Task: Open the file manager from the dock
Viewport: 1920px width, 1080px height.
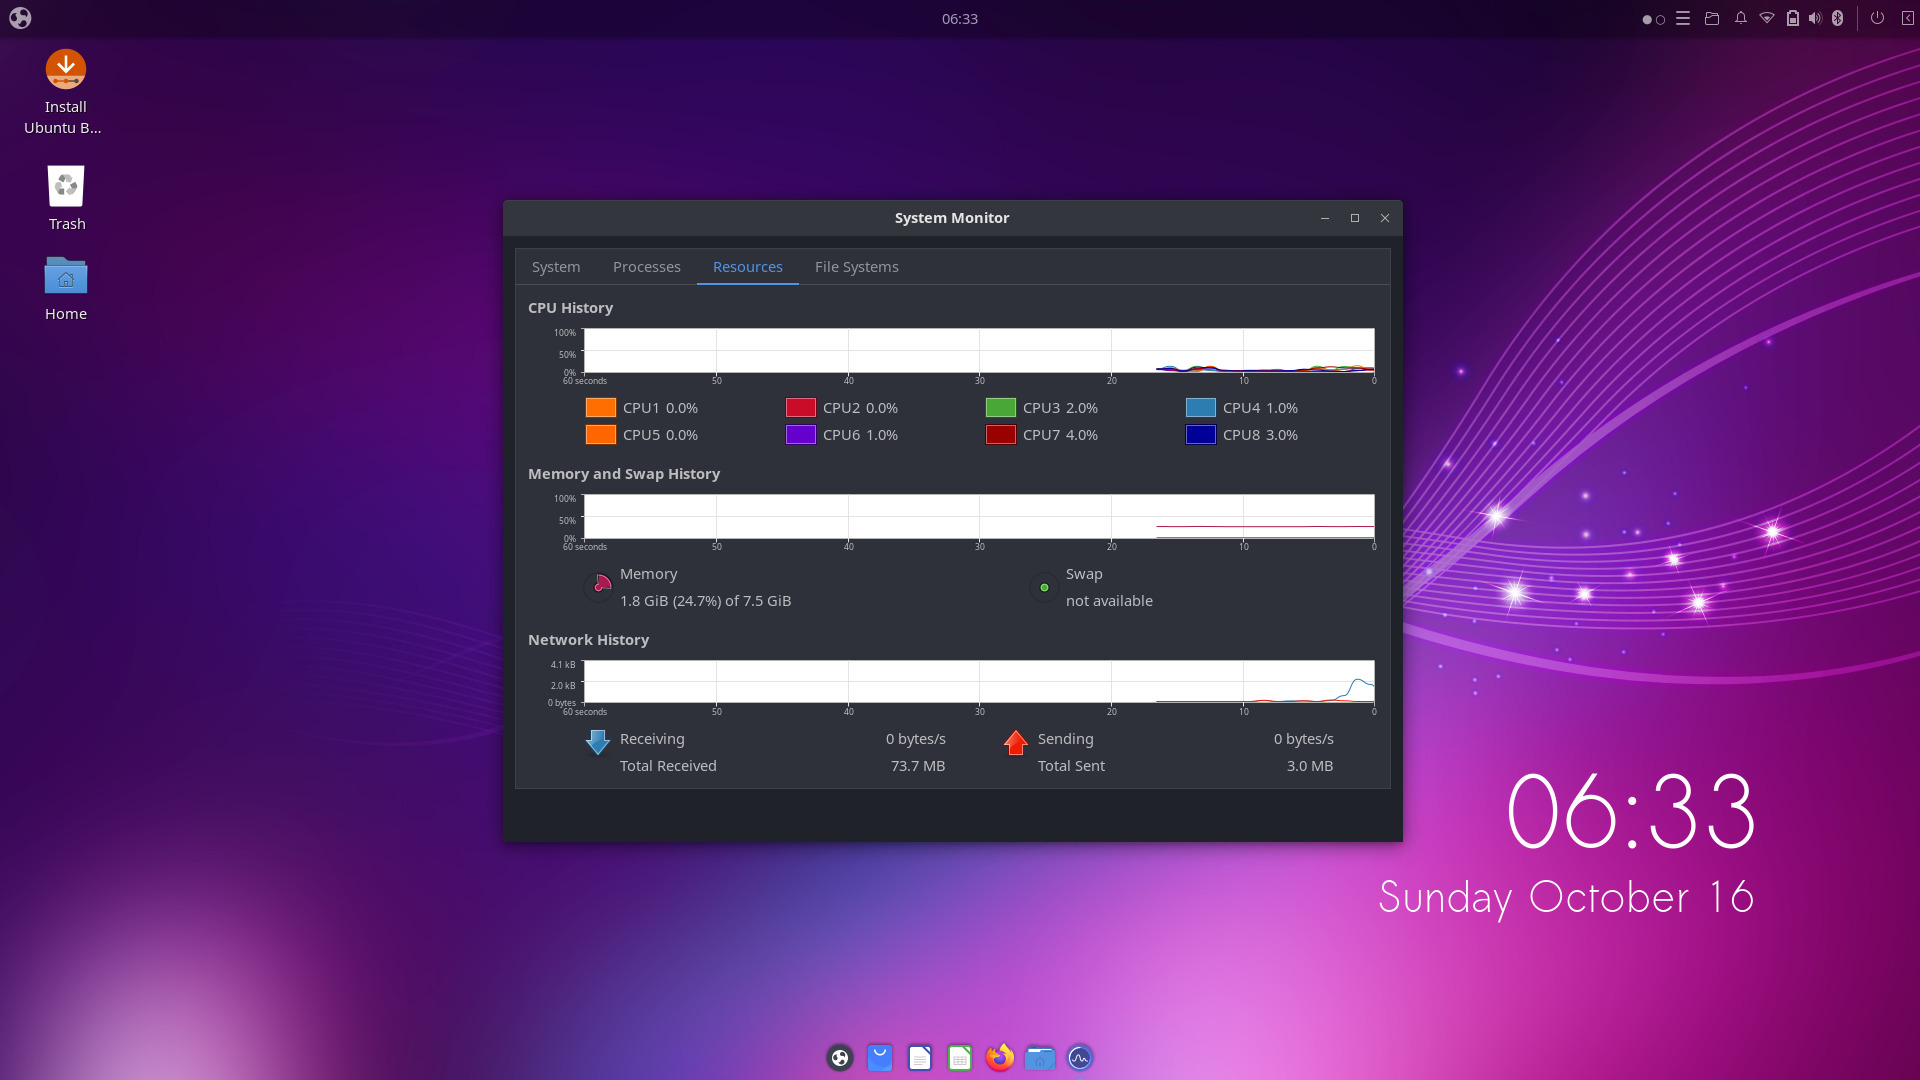Action: click(x=1040, y=1057)
